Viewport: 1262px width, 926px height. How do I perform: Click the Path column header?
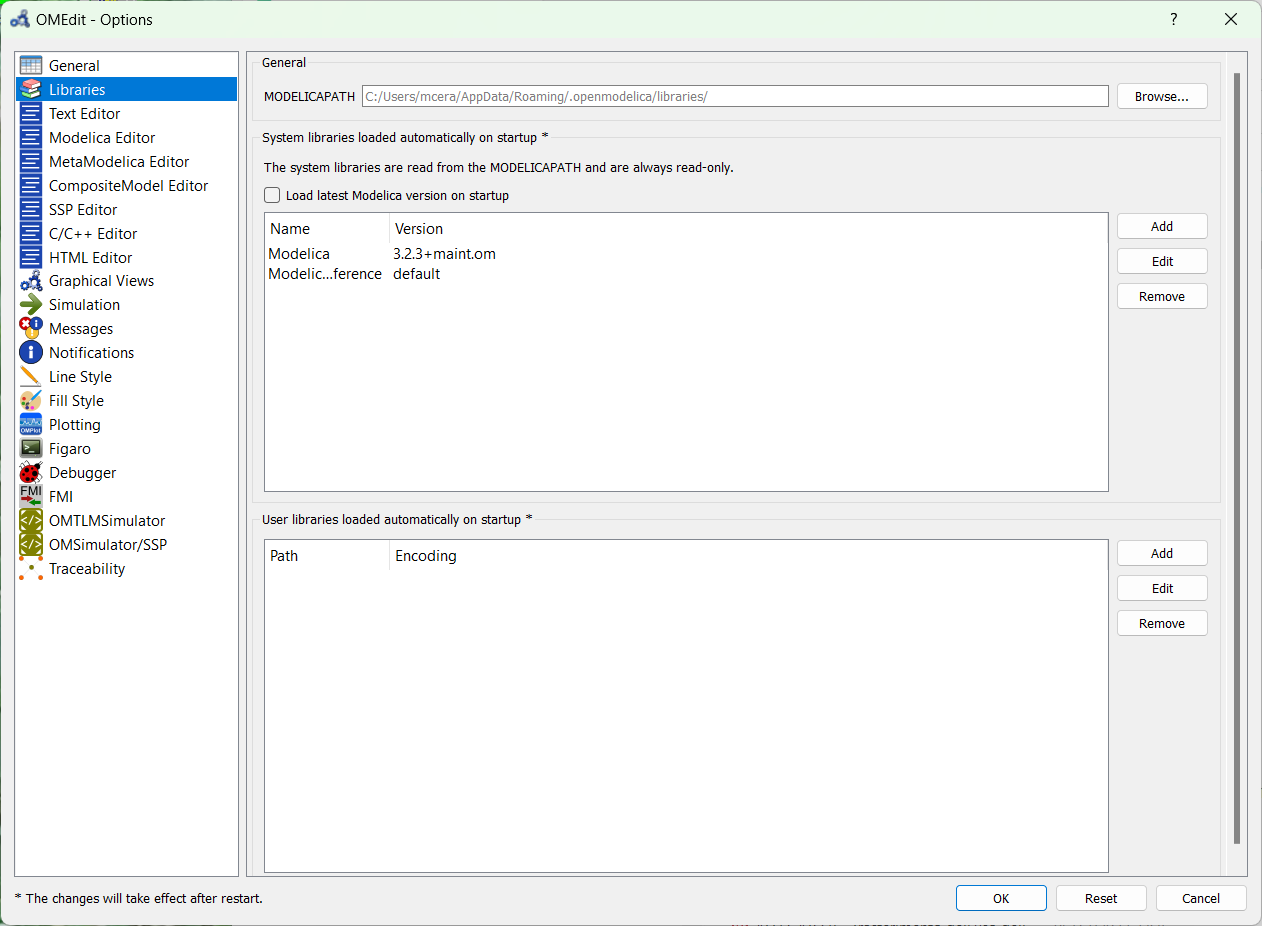click(327, 556)
